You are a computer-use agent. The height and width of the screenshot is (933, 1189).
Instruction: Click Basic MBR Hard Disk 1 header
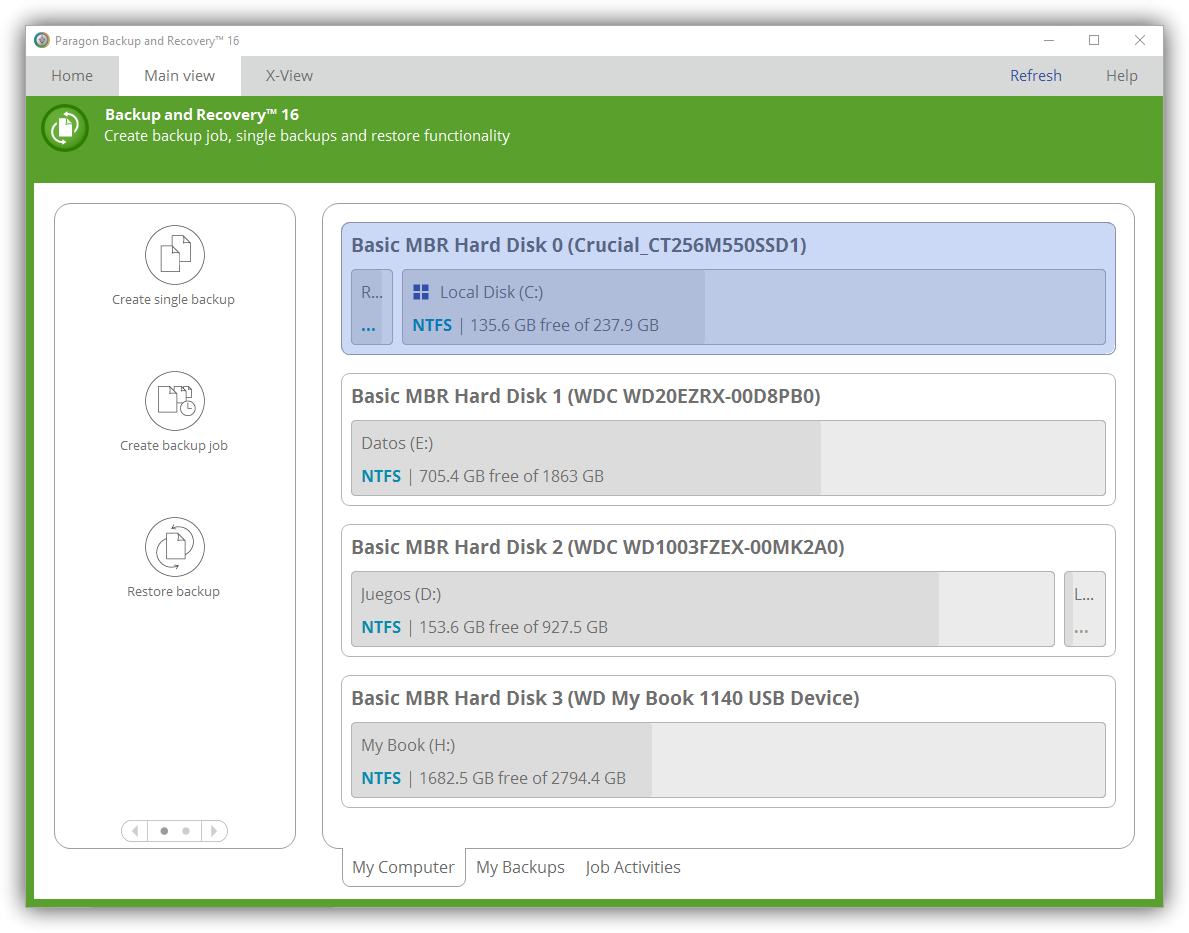pyautogui.click(x=585, y=396)
